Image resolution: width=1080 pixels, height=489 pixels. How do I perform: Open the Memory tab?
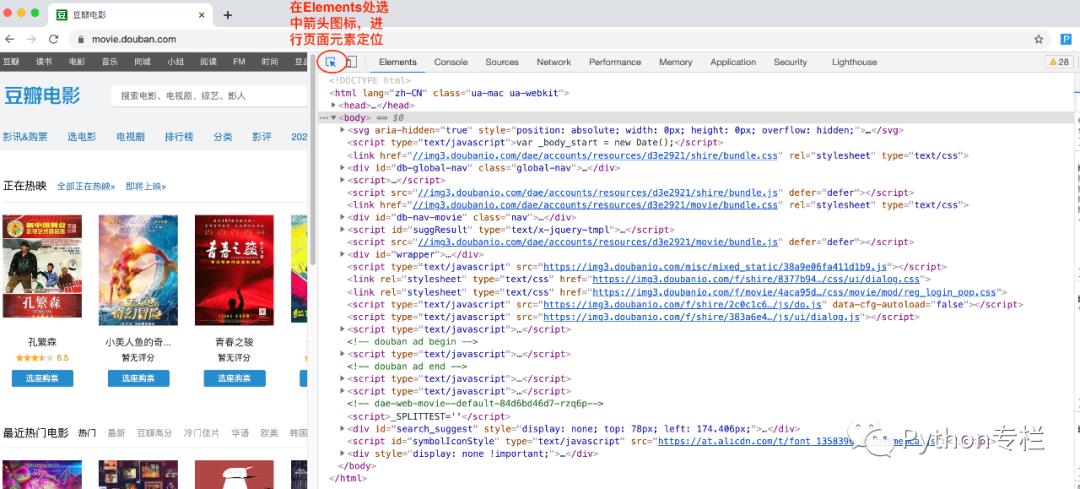tap(675, 62)
